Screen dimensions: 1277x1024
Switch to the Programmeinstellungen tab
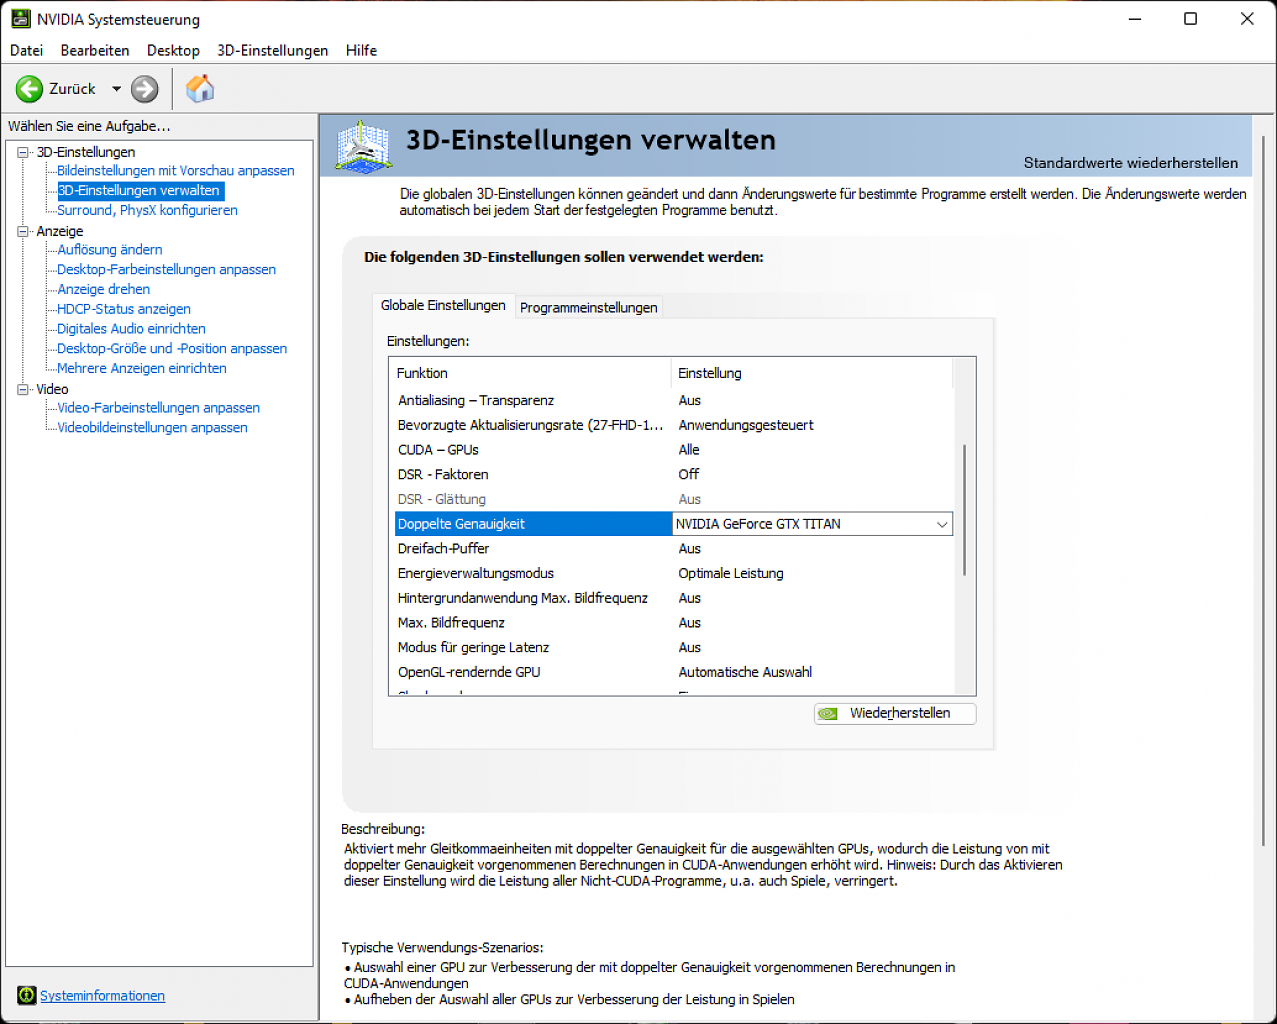(x=588, y=307)
